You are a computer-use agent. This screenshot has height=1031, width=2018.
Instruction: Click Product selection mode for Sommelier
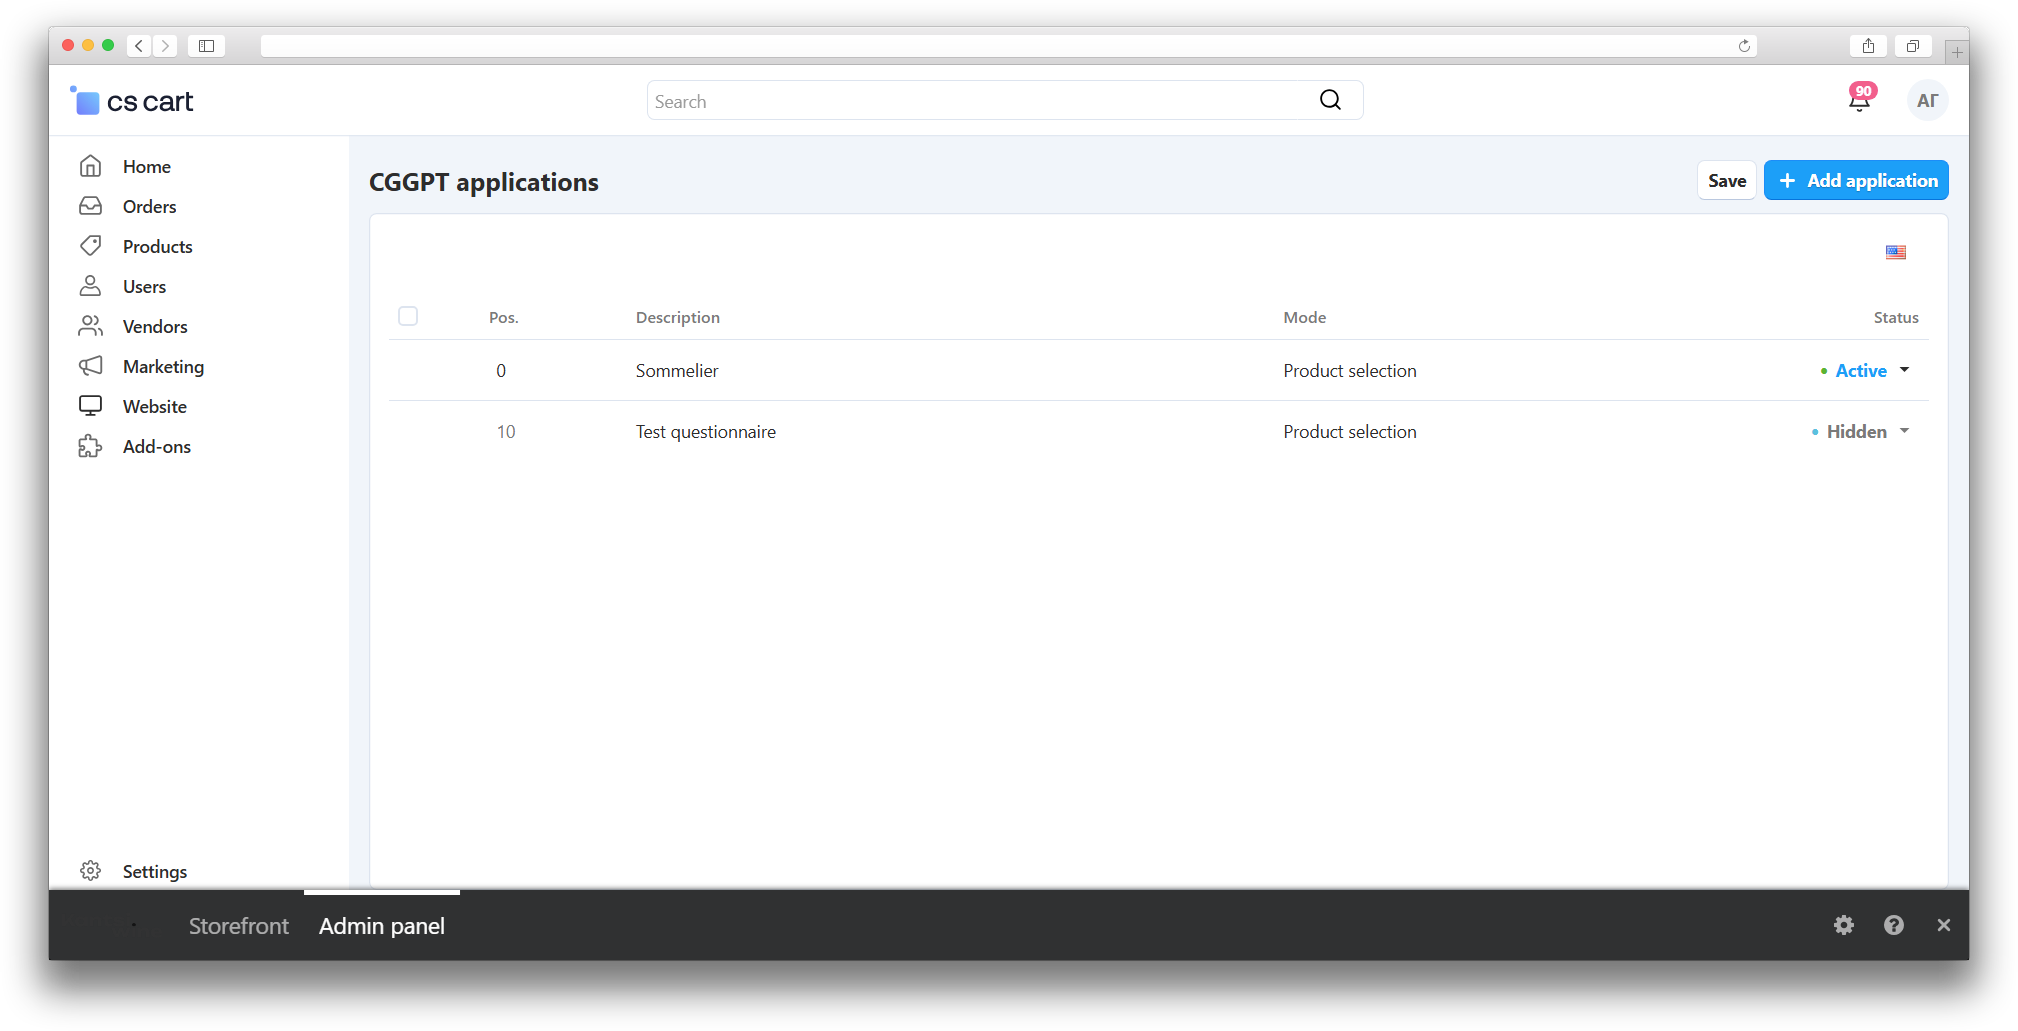[1350, 370]
